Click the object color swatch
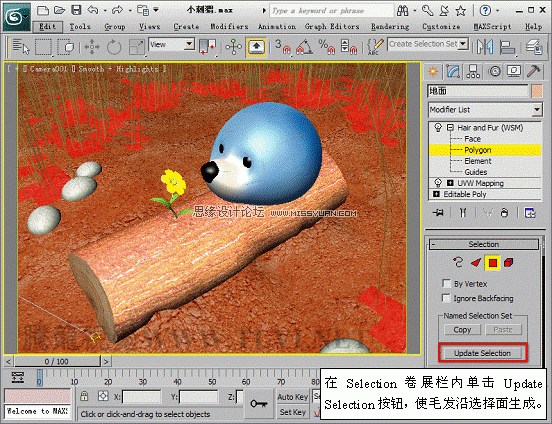 [537, 91]
